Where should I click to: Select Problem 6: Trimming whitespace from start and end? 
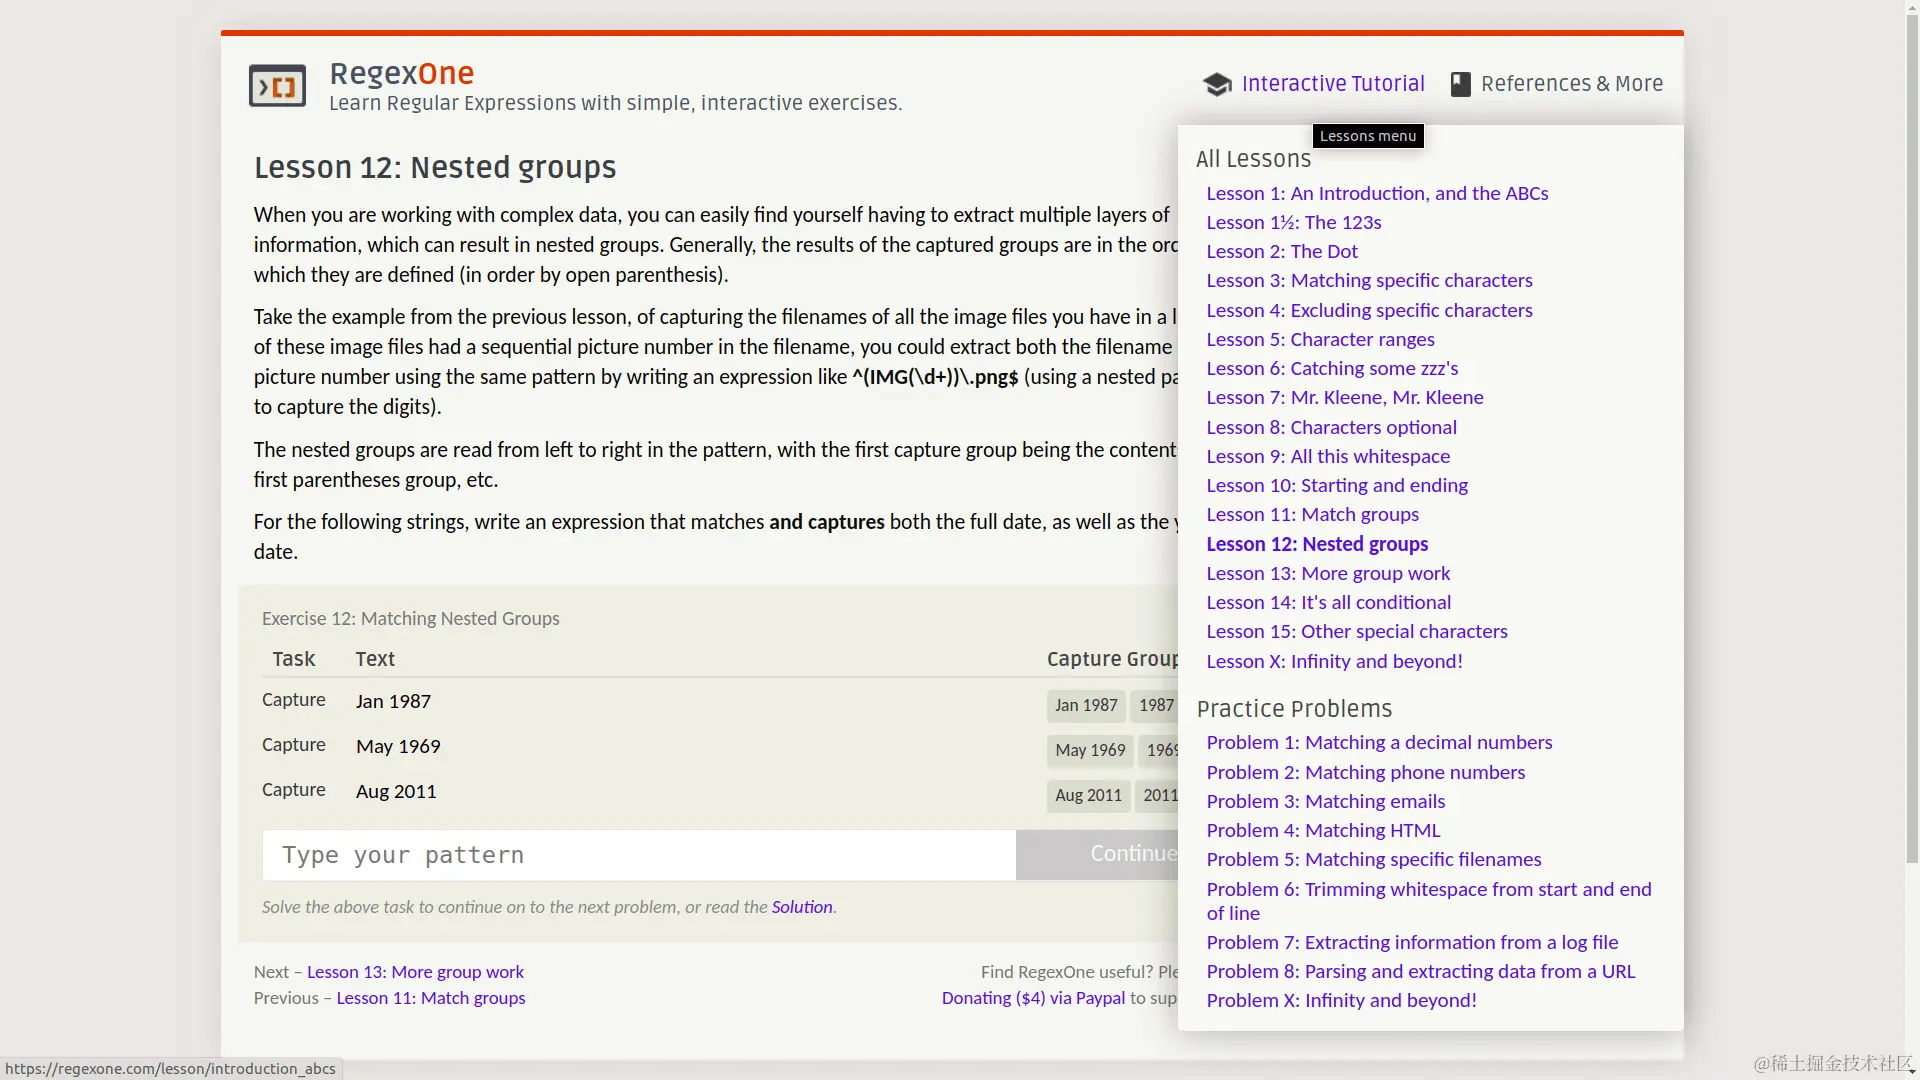coord(1427,890)
